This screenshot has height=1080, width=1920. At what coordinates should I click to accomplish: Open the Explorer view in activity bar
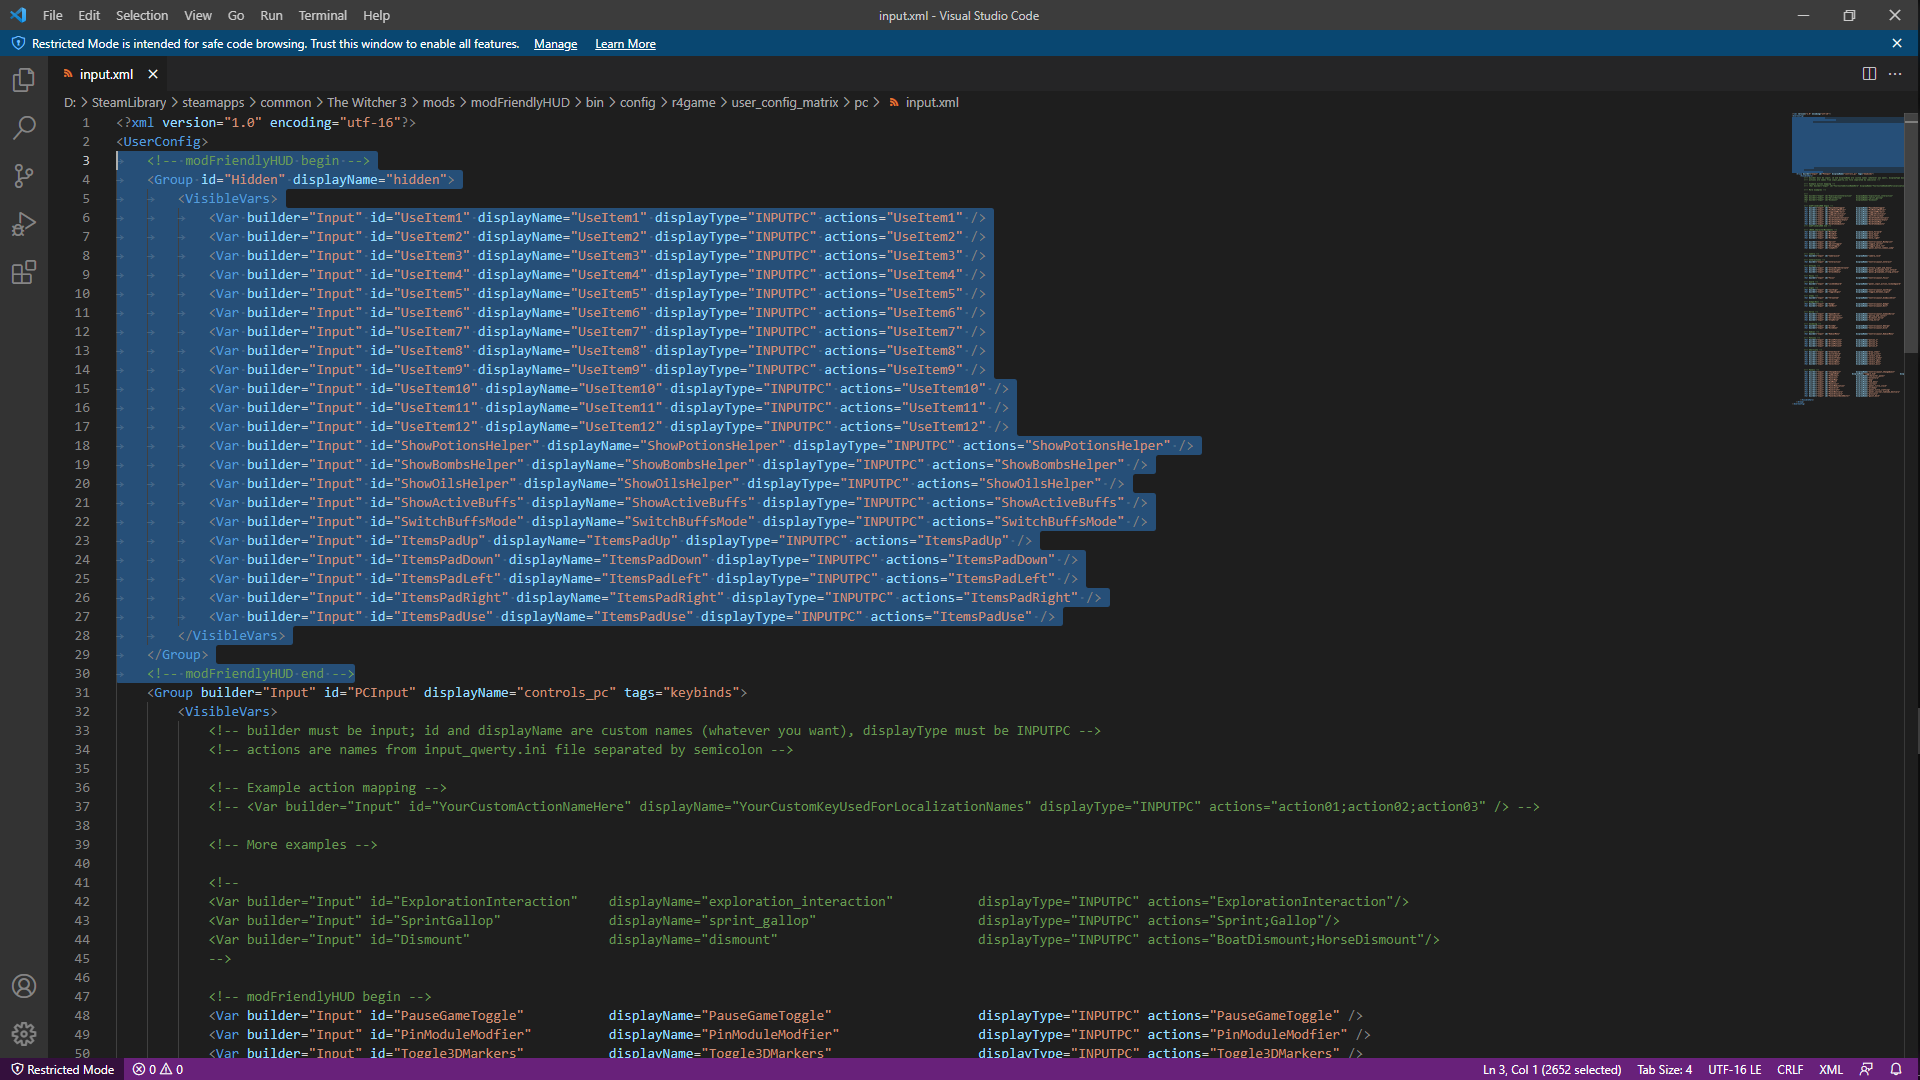click(24, 80)
